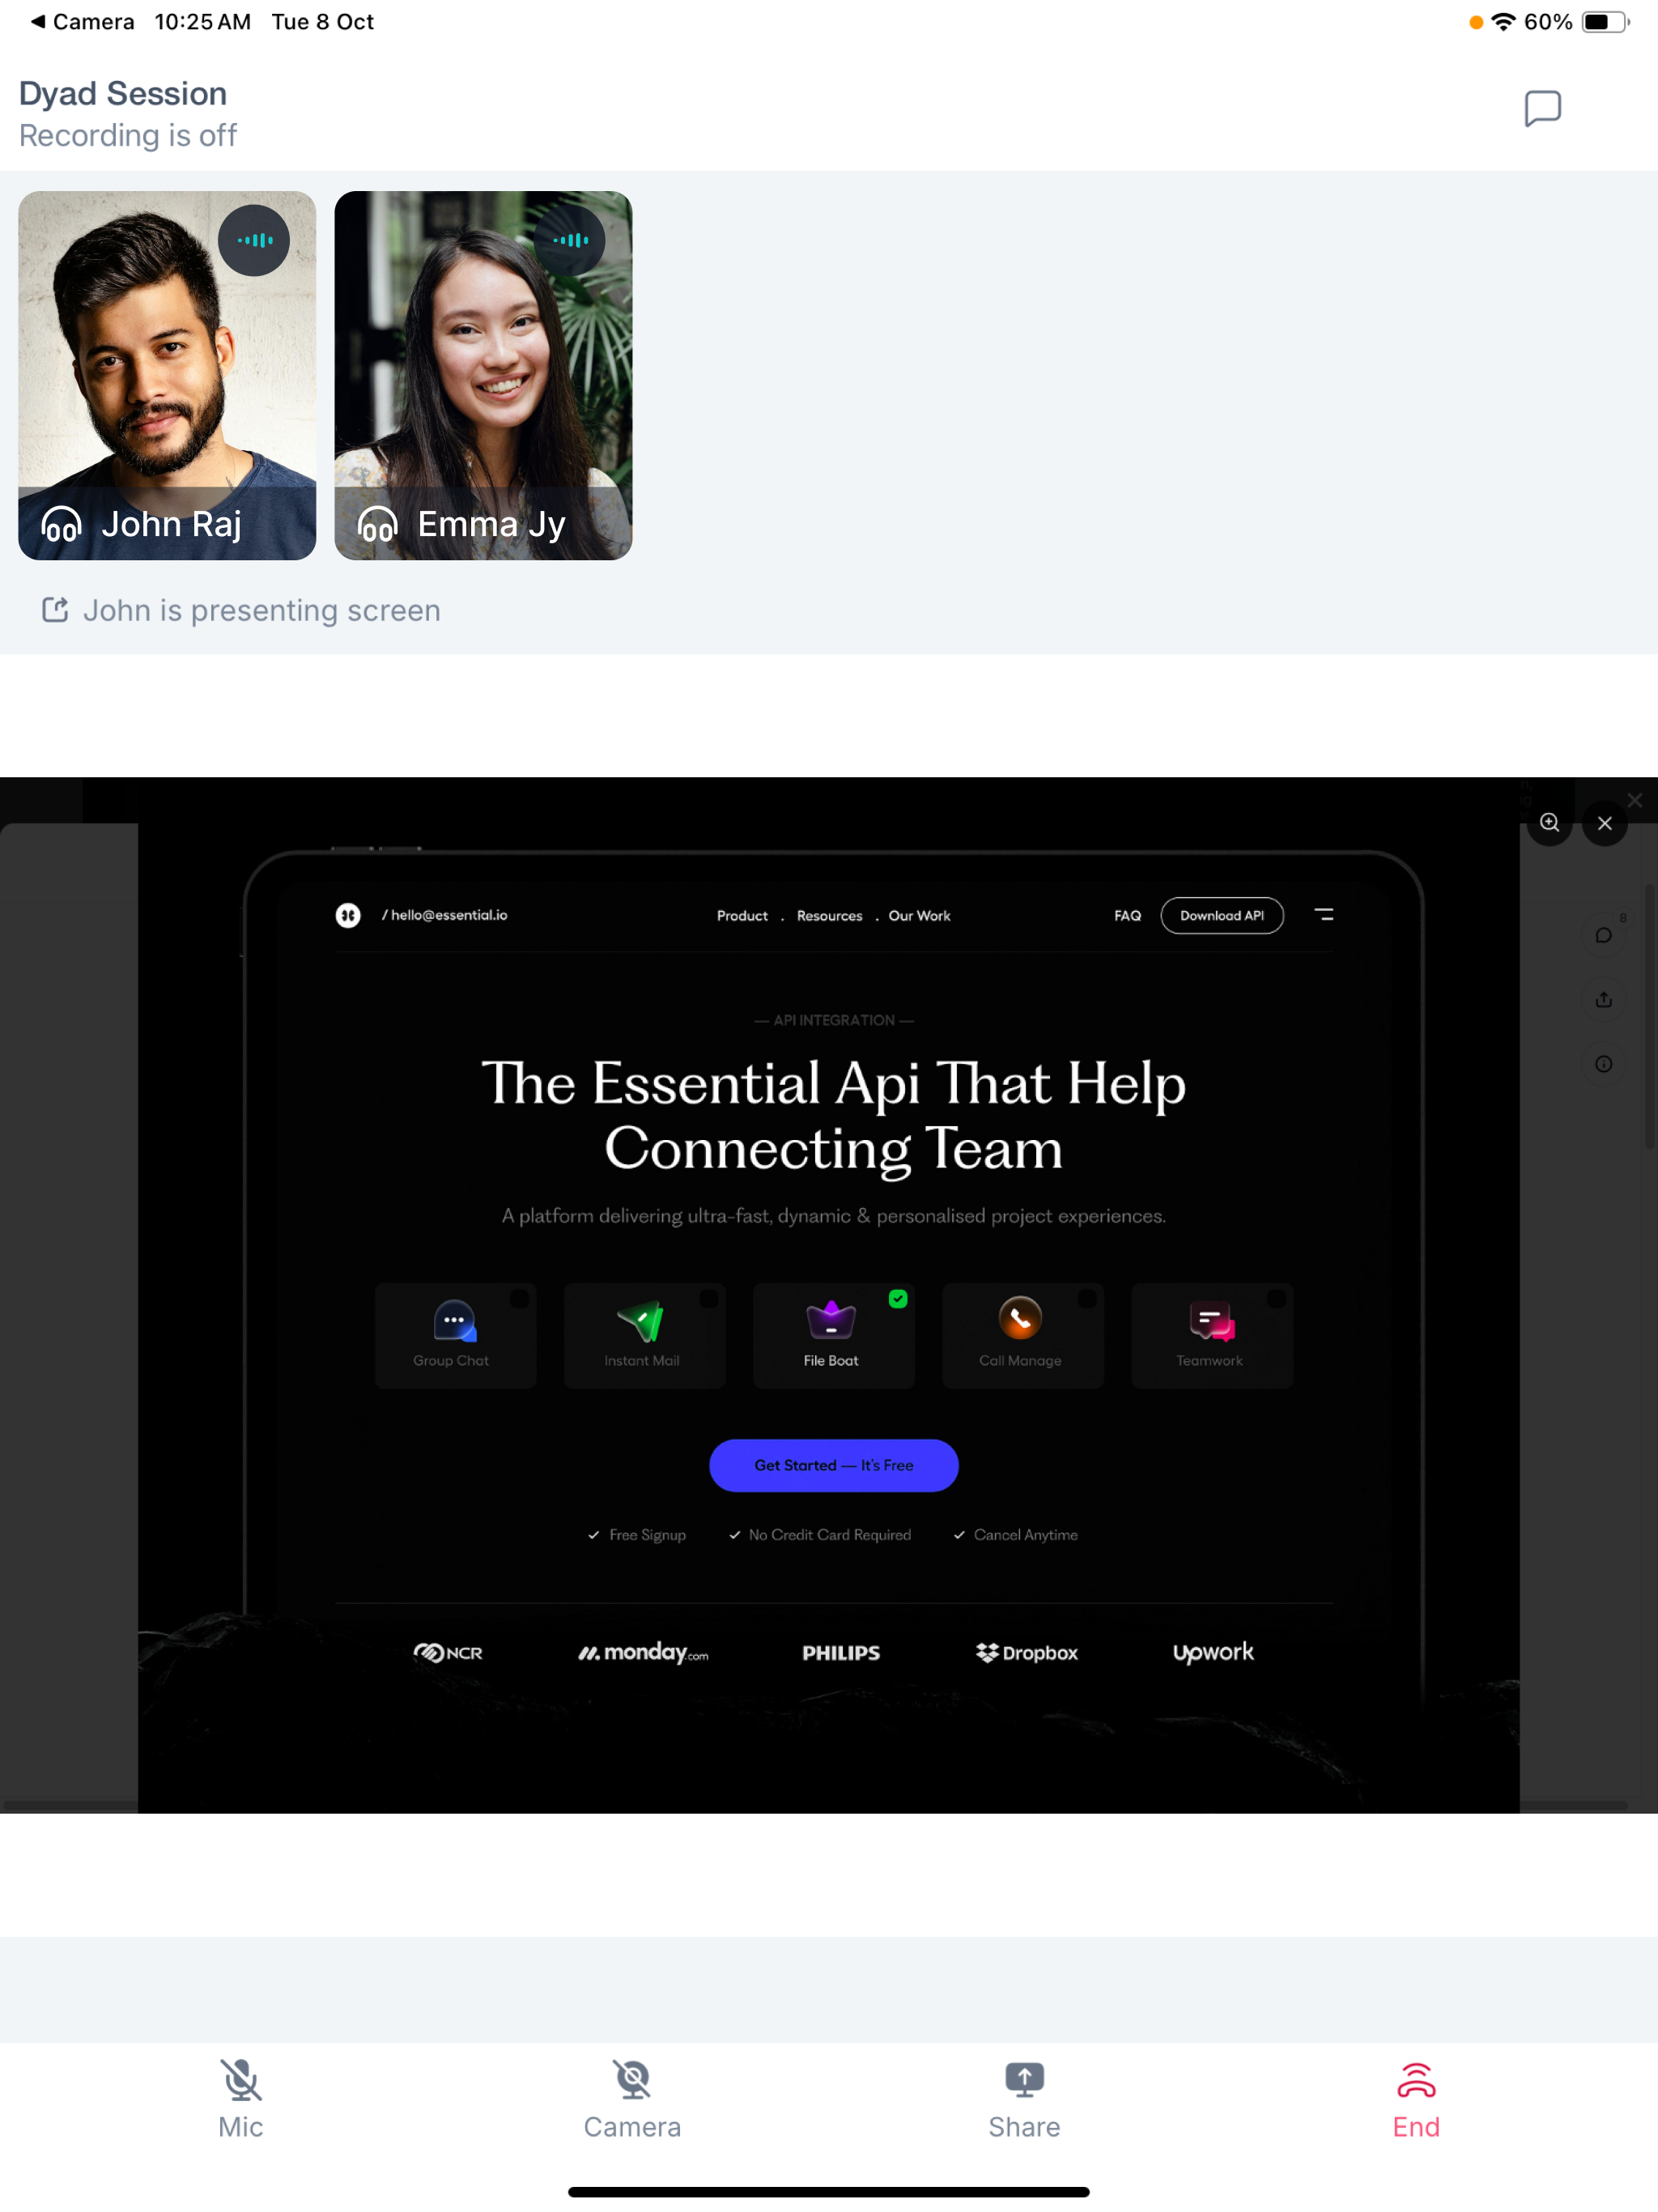
Task: Click the NCR logo
Action: (448, 1653)
